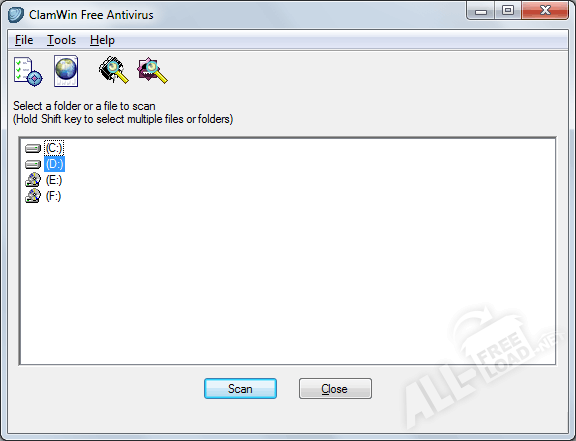The height and width of the screenshot is (441, 576).
Task: Click the globe update virus database icon
Action: pos(66,71)
